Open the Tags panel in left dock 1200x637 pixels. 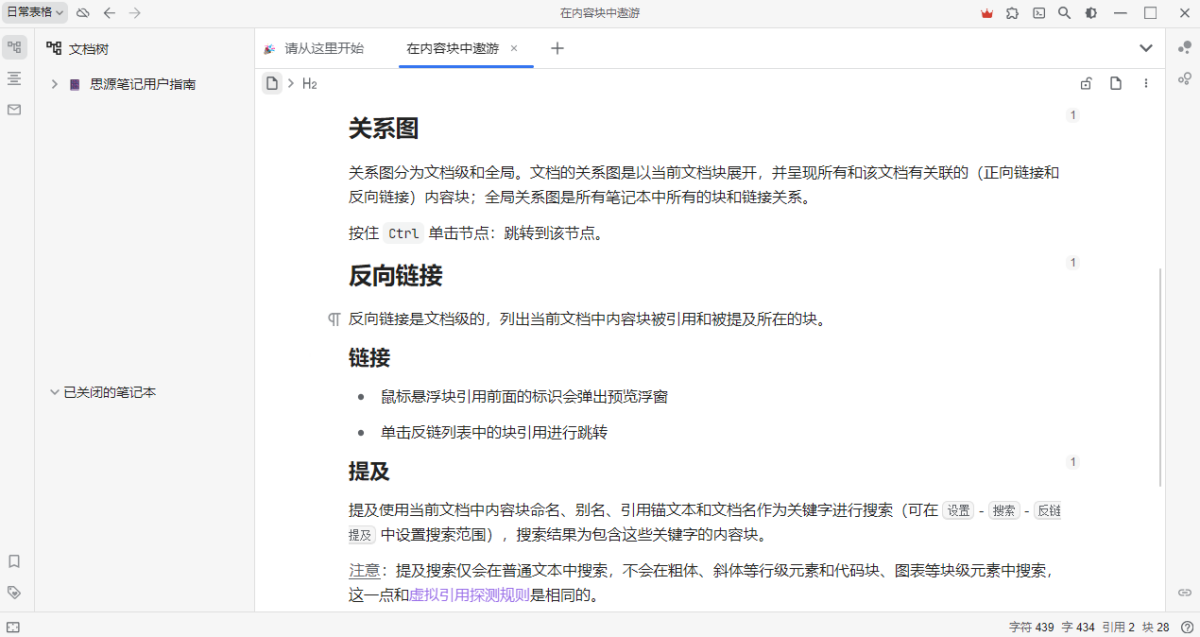tap(14, 592)
